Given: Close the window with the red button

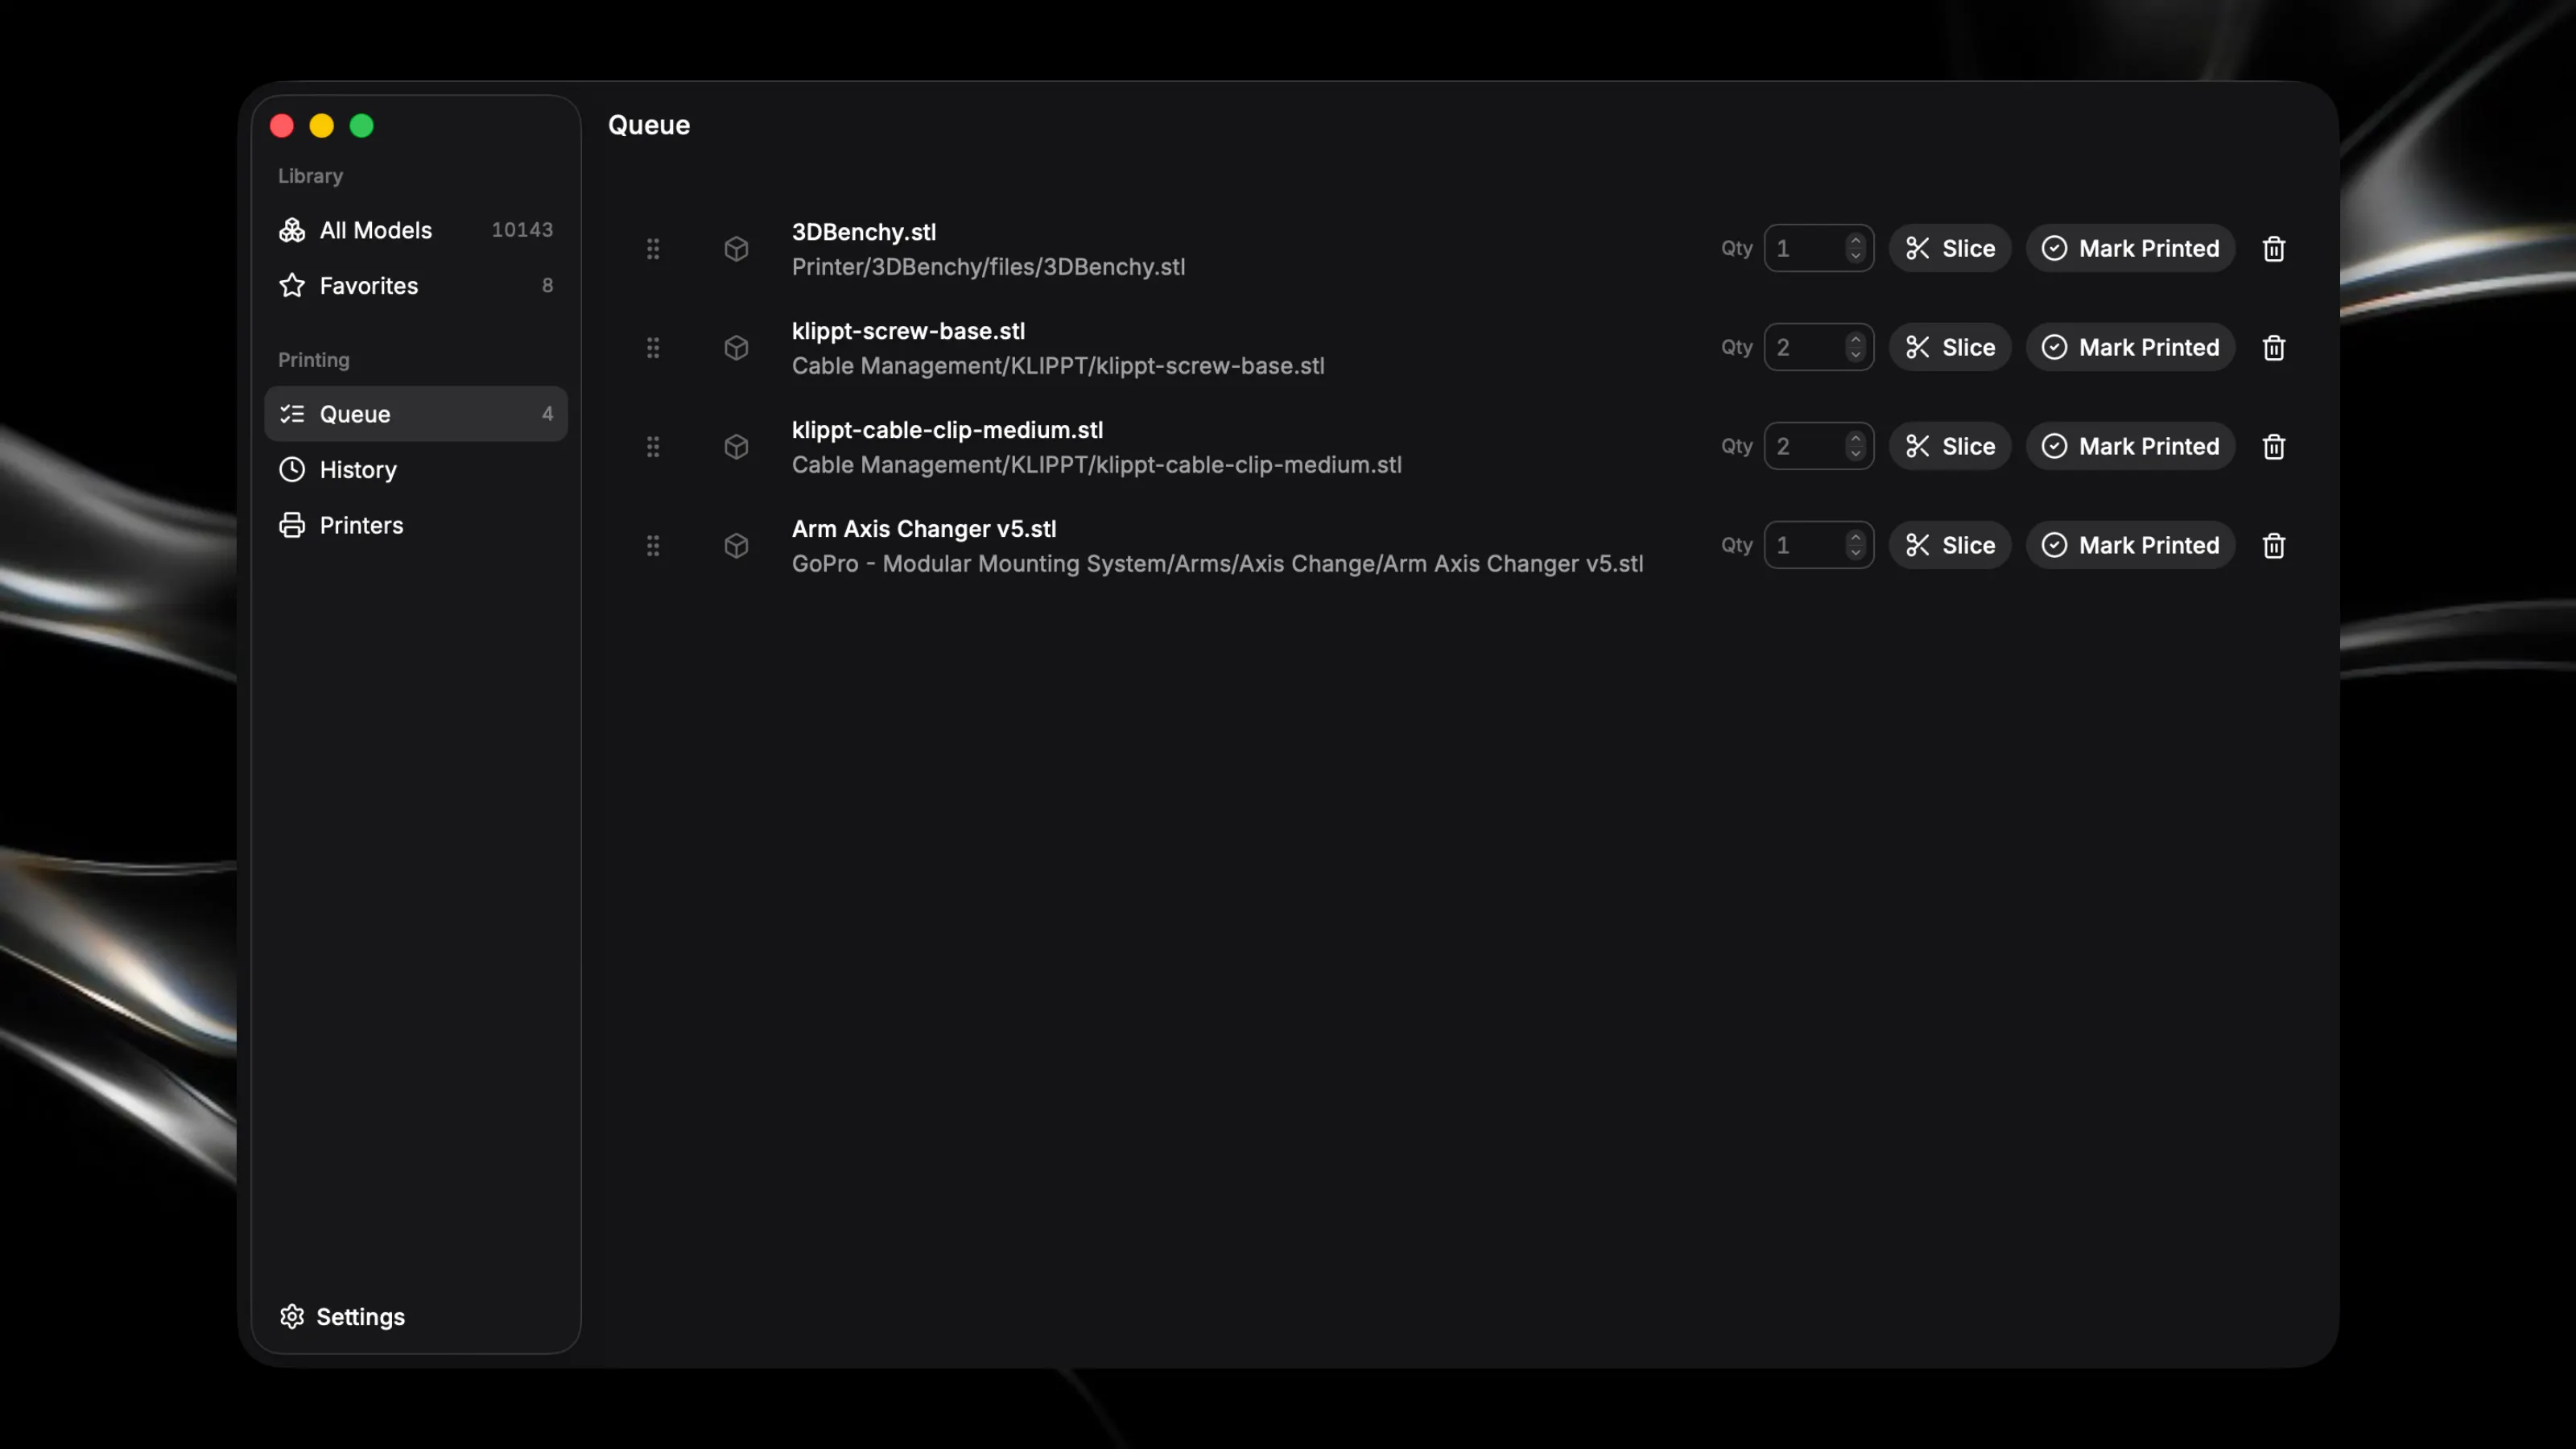Looking at the screenshot, I should click(282, 126).
